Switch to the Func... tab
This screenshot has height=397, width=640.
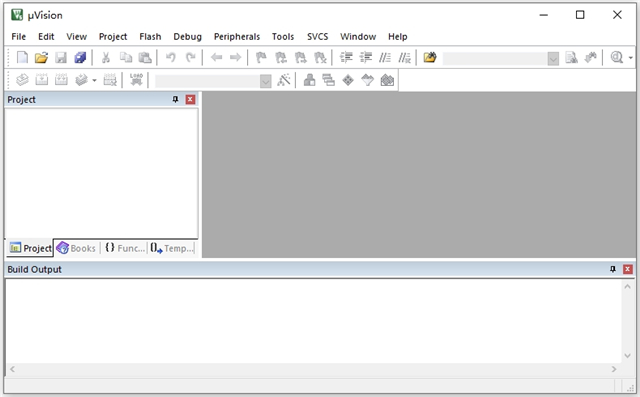[x=124, y=248]
